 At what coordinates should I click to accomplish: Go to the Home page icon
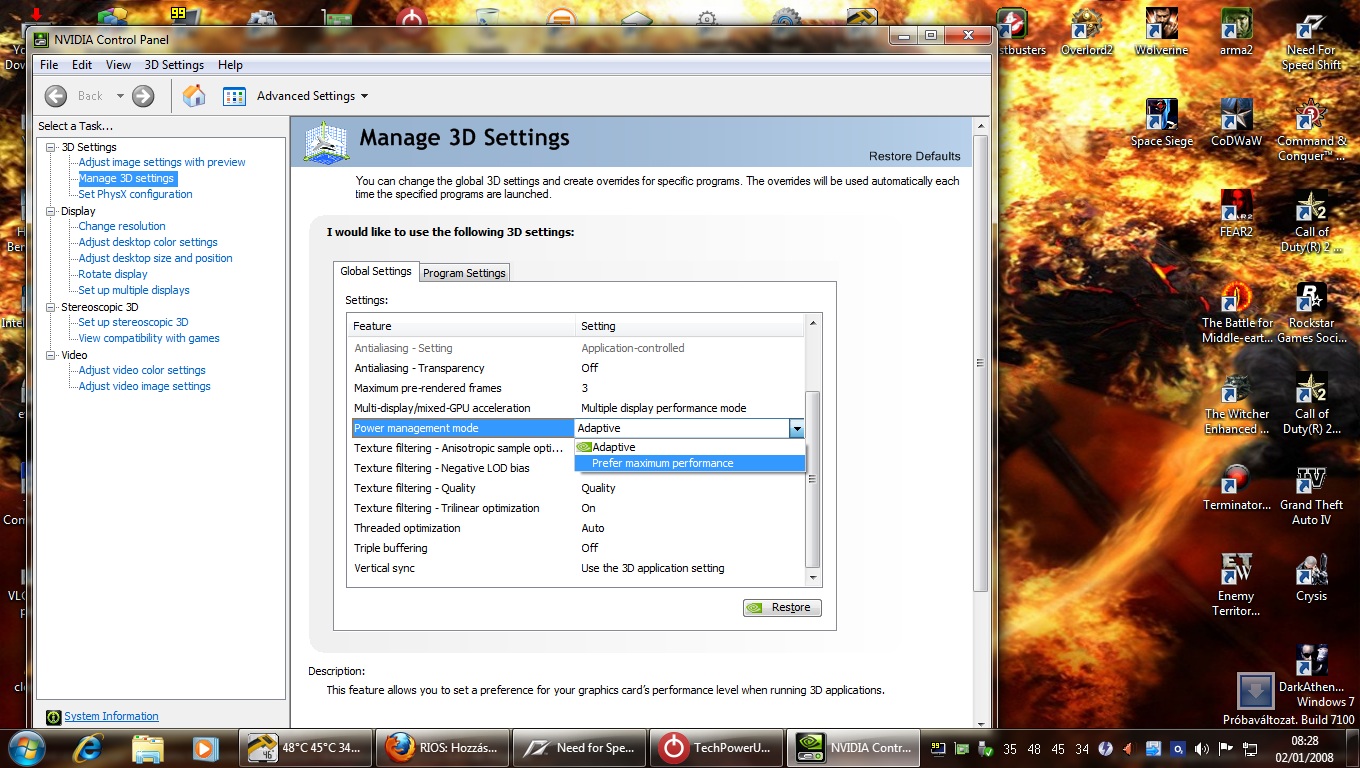194,96
